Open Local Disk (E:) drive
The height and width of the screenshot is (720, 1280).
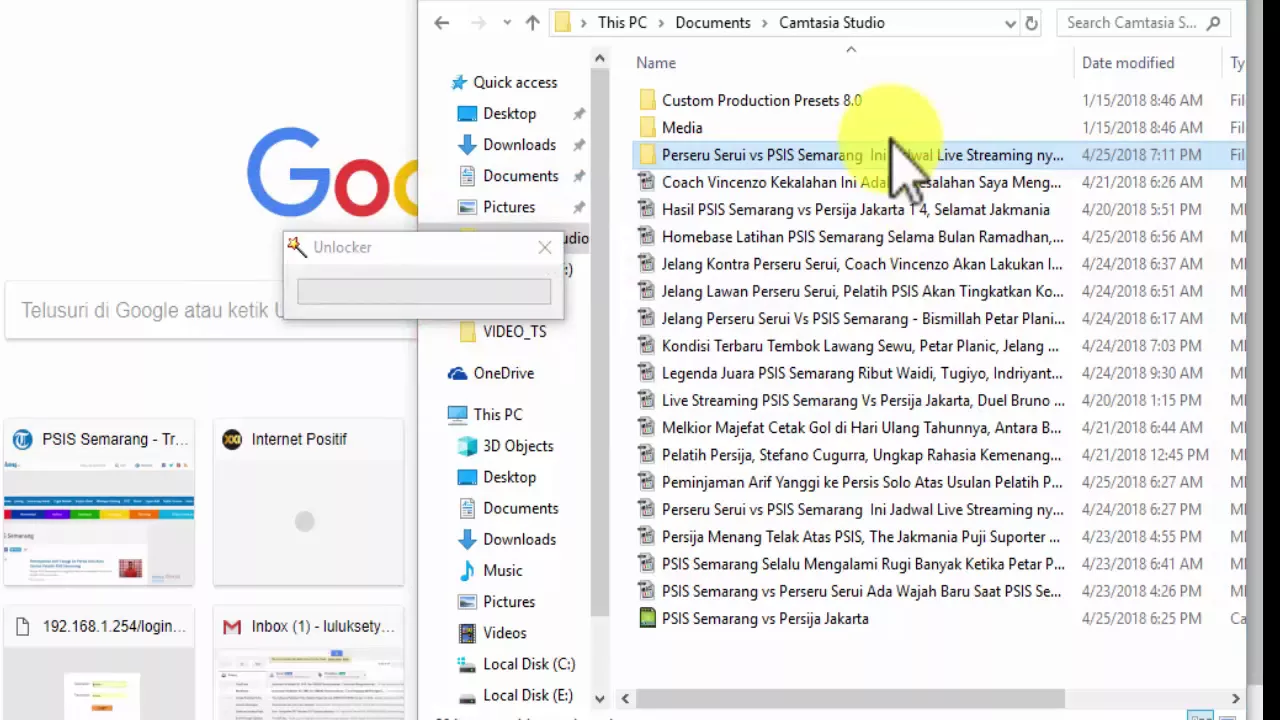527,695
